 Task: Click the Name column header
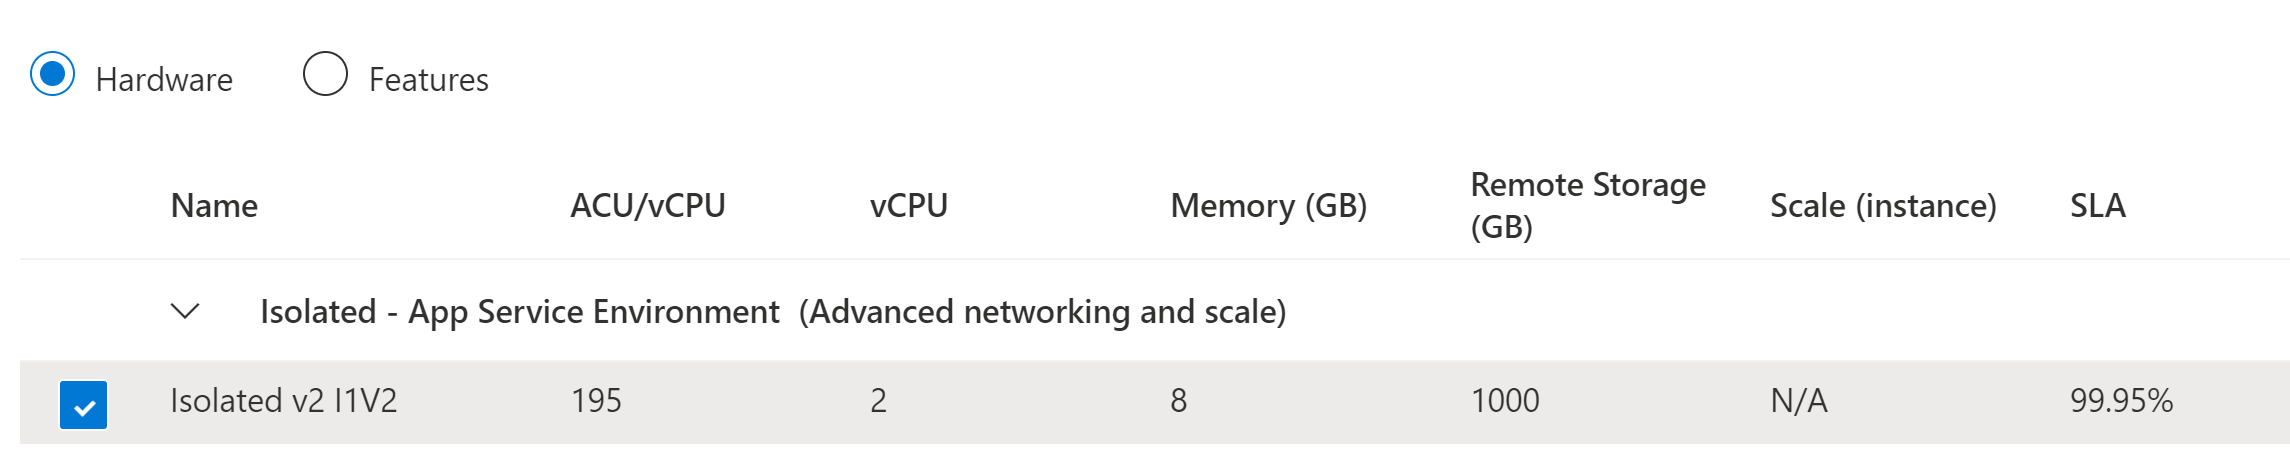click(214, 205)
